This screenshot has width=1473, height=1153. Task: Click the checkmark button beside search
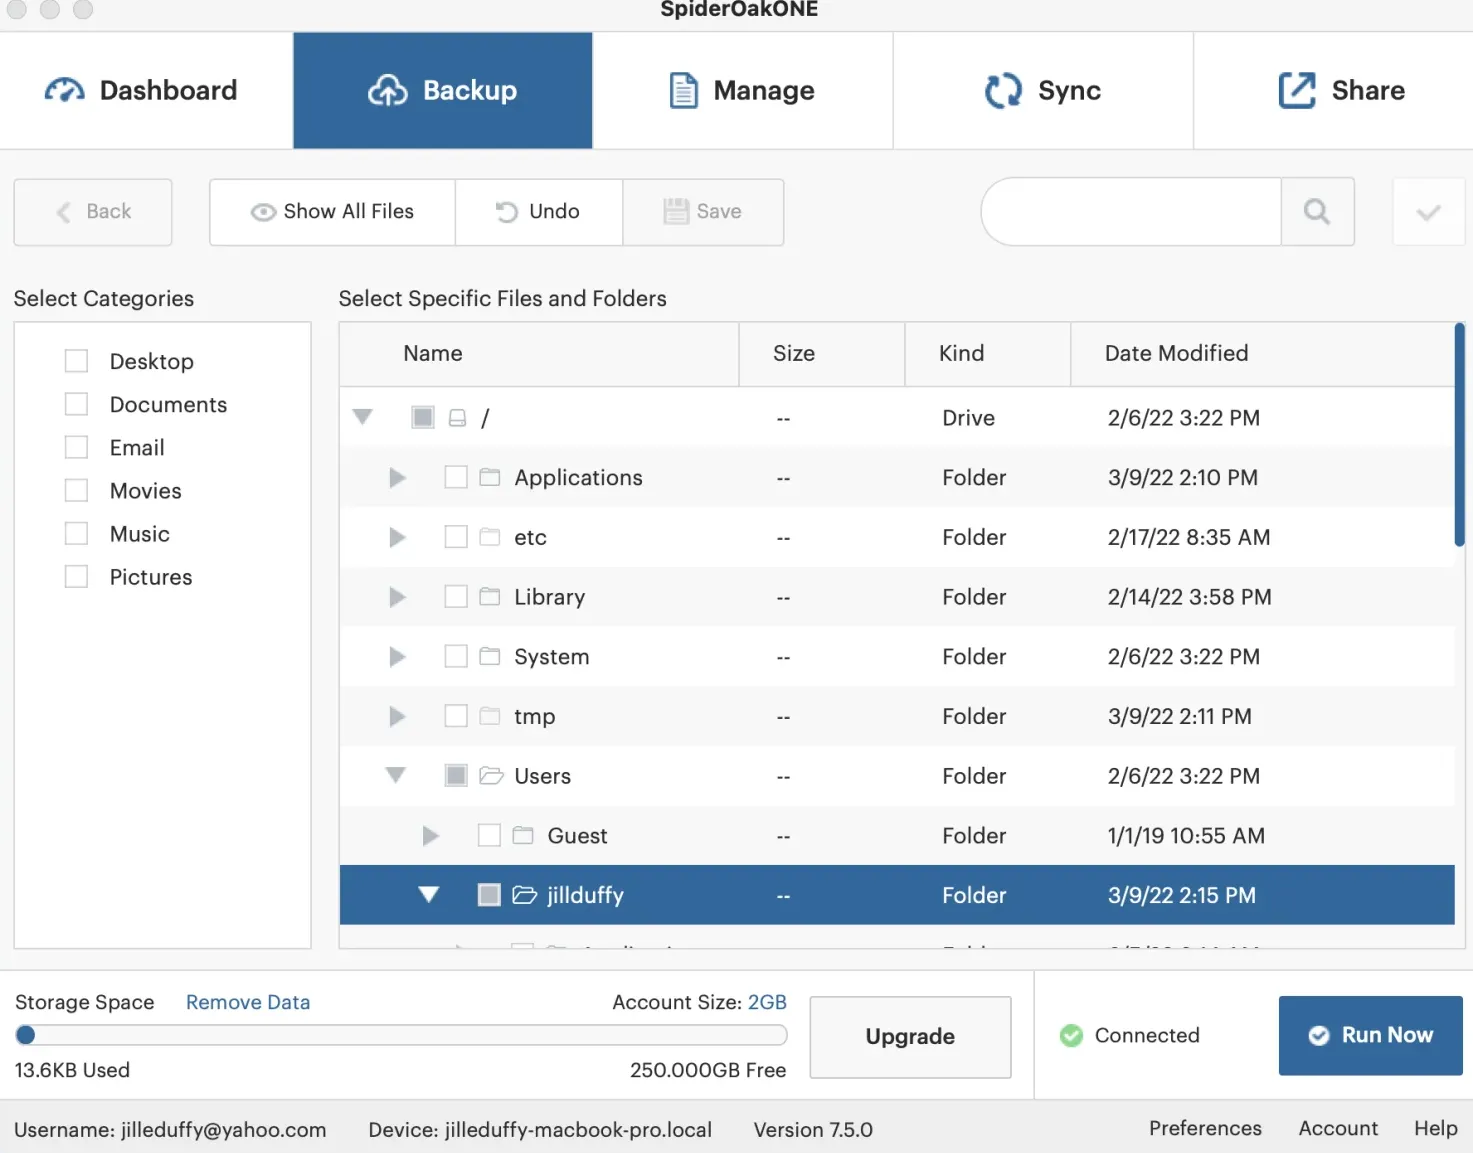(x=1428, y=212)
